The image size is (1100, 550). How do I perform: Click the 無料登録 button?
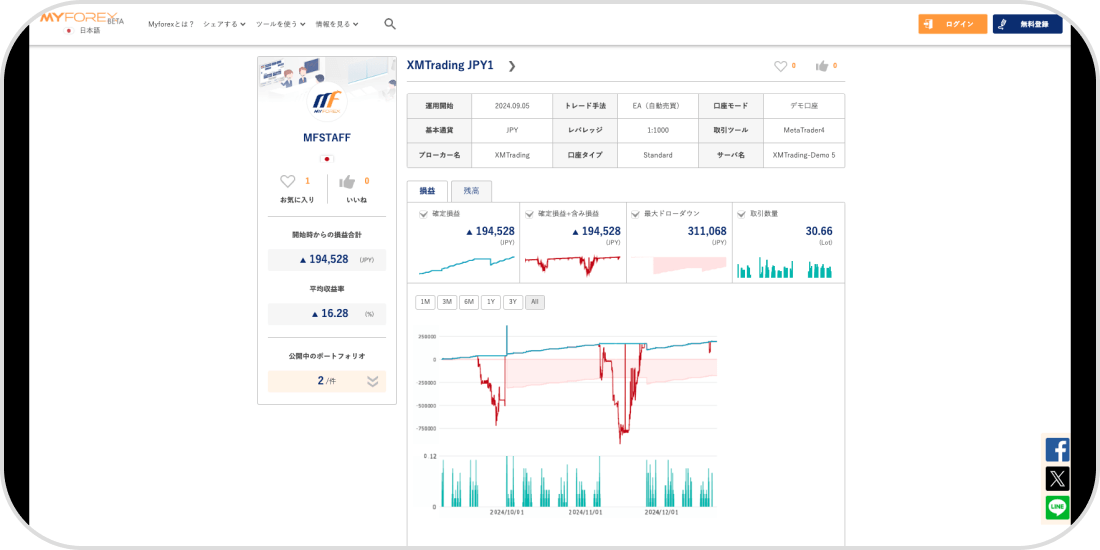point(1028,24)
